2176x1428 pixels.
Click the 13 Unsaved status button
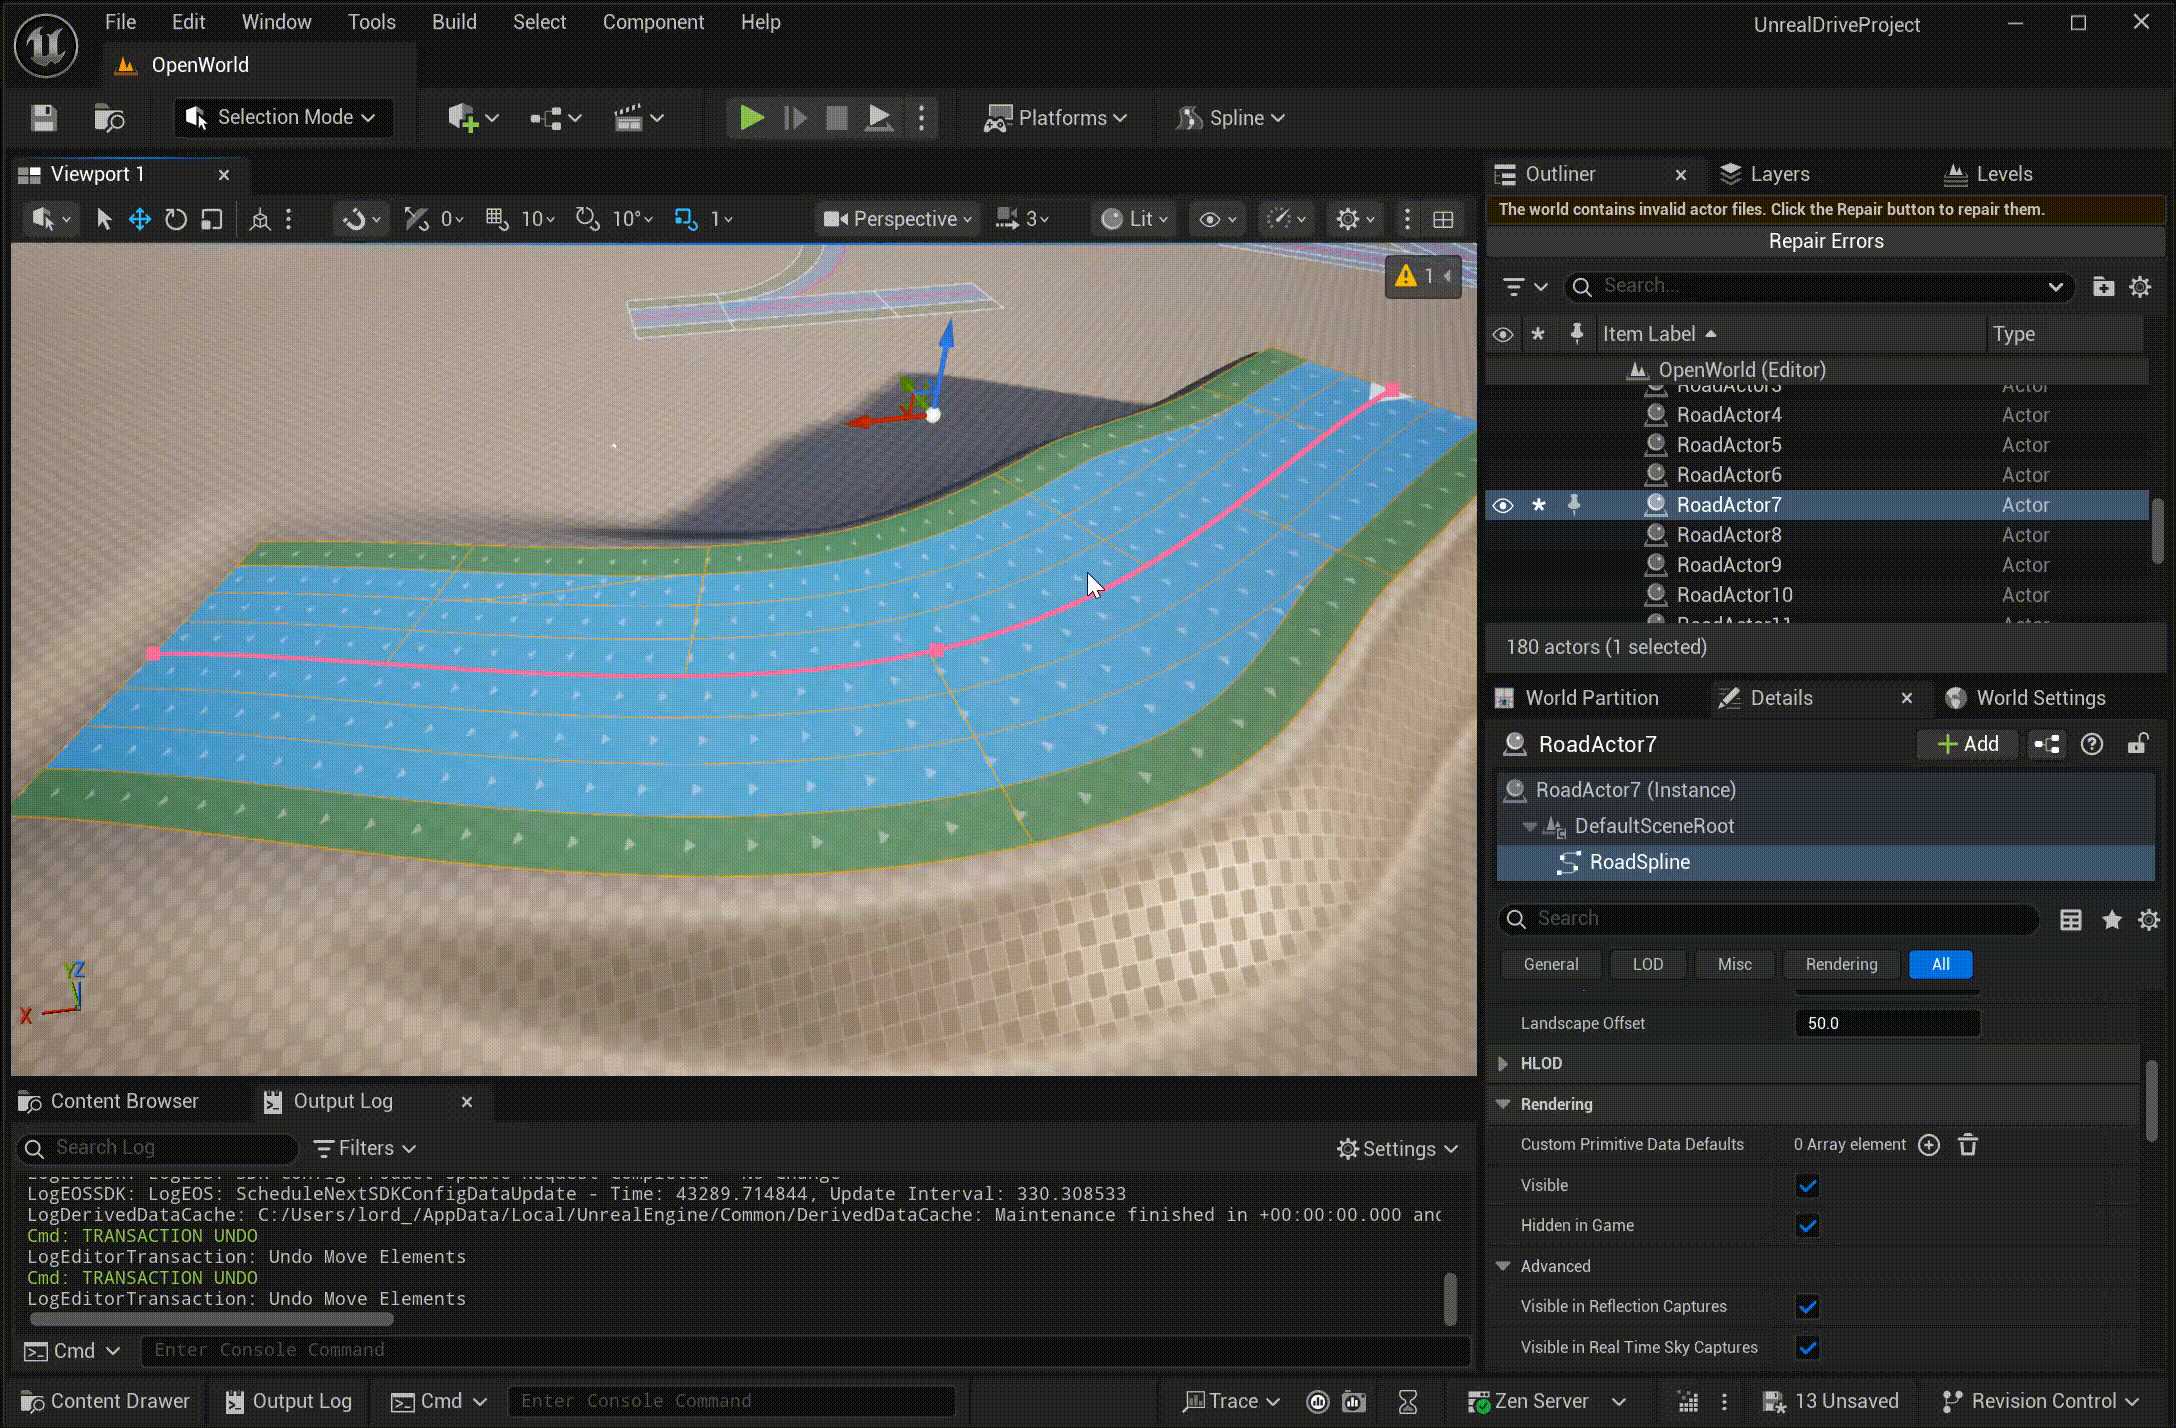tap(1831, 1401)
